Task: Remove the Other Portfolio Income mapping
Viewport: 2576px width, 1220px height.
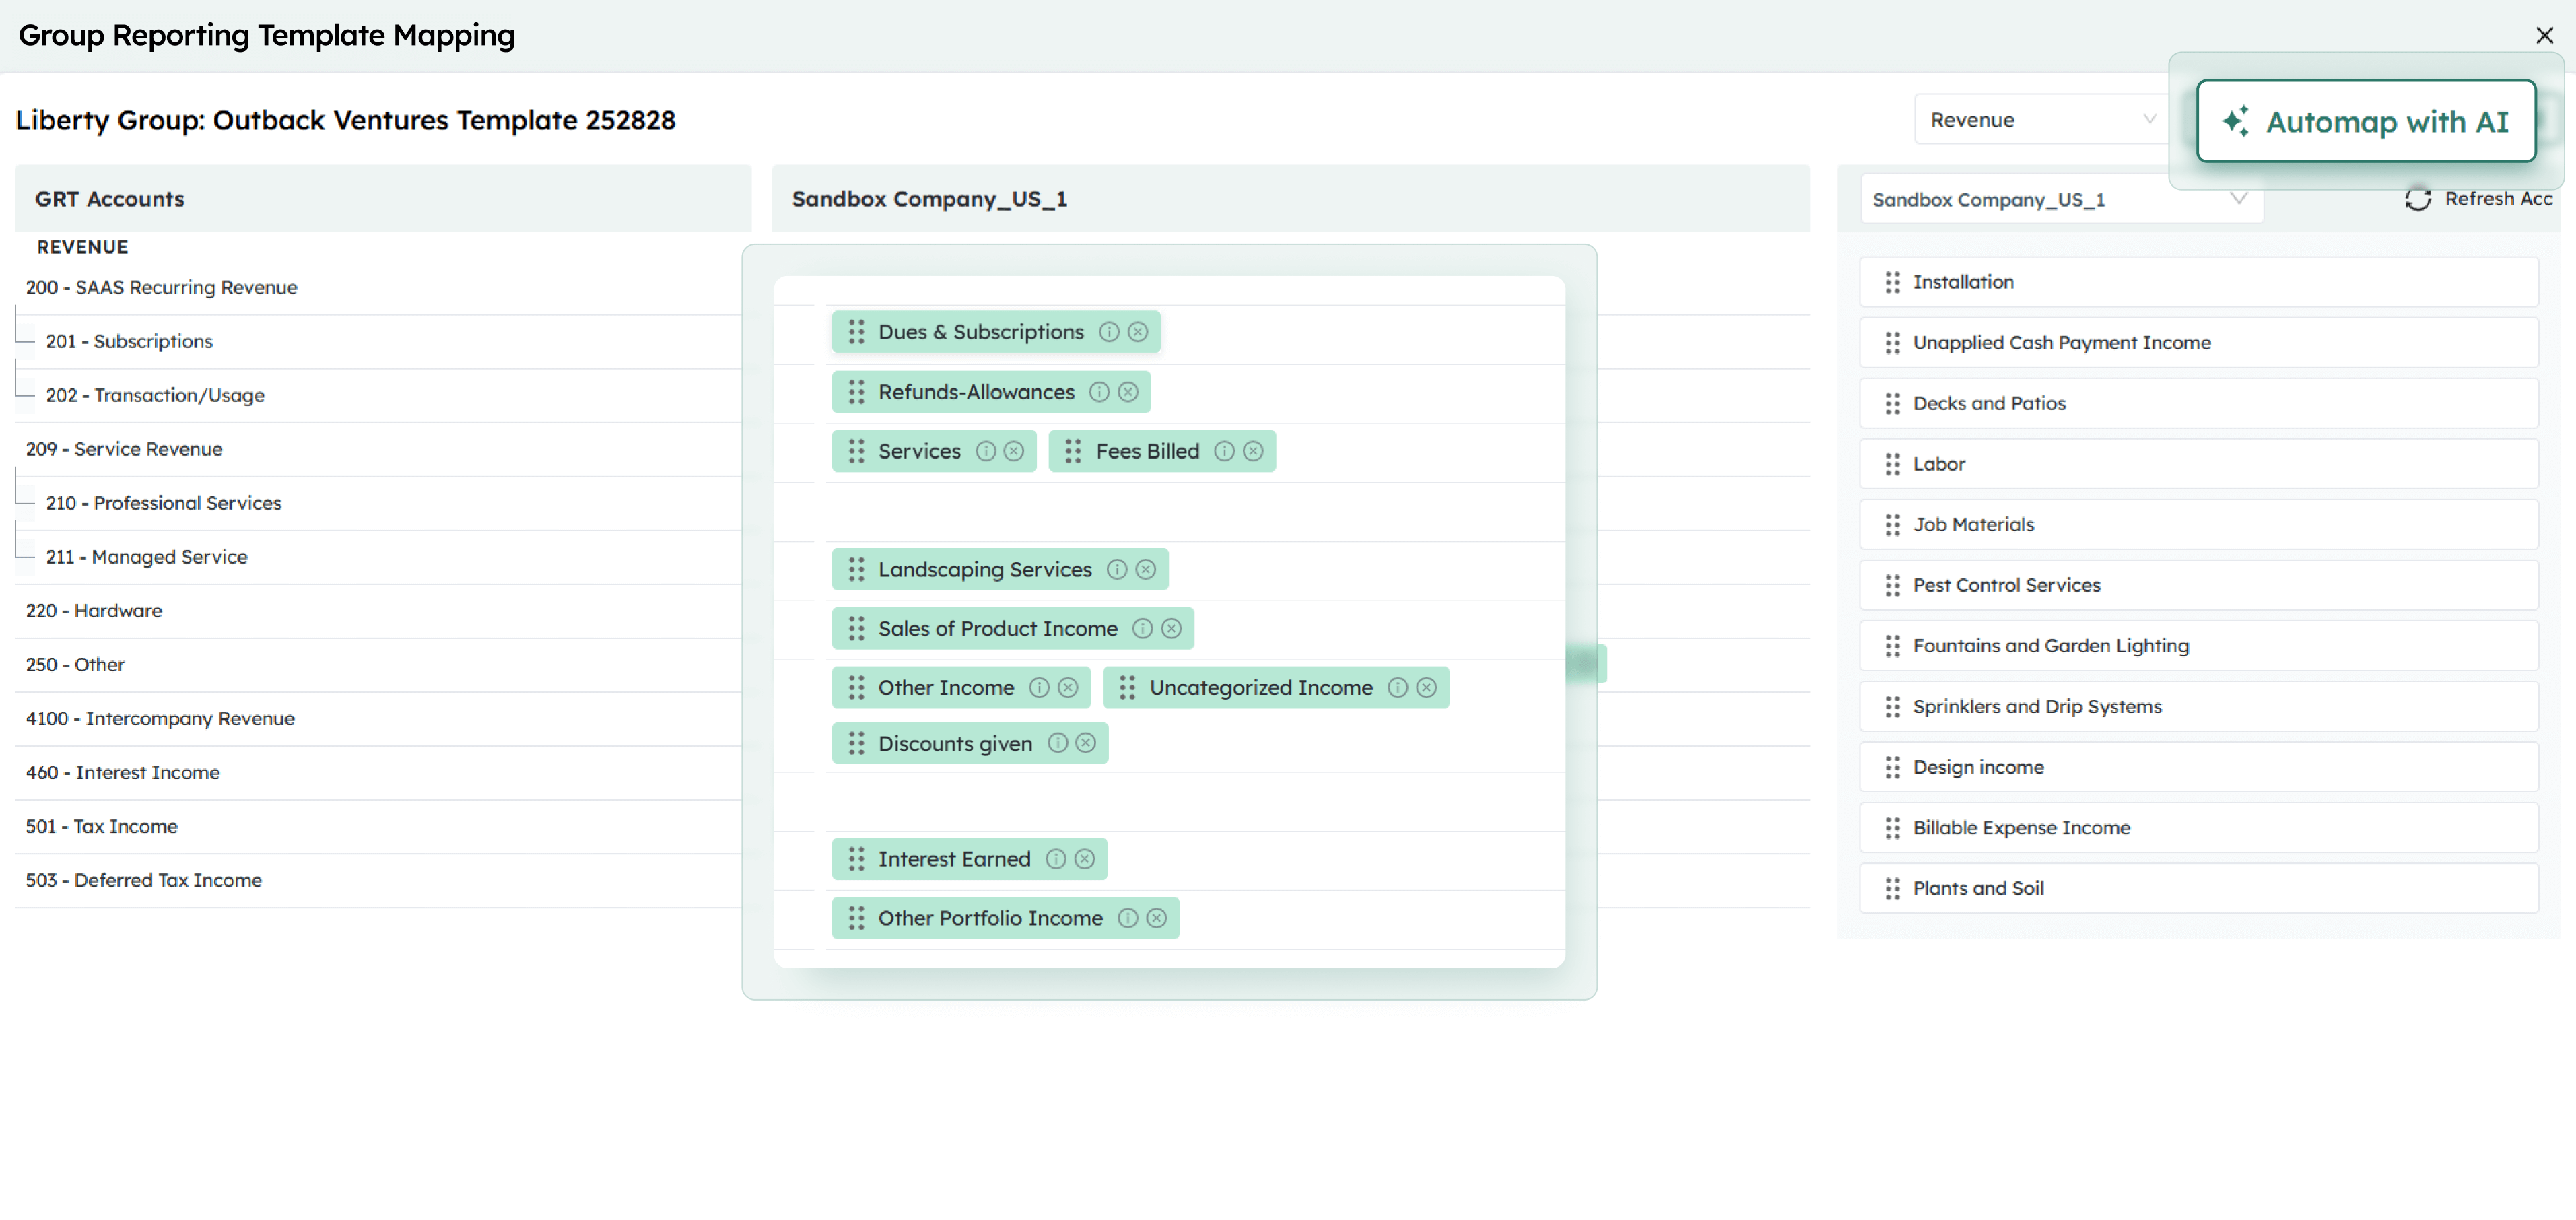Action: (x=1157, y=918)
